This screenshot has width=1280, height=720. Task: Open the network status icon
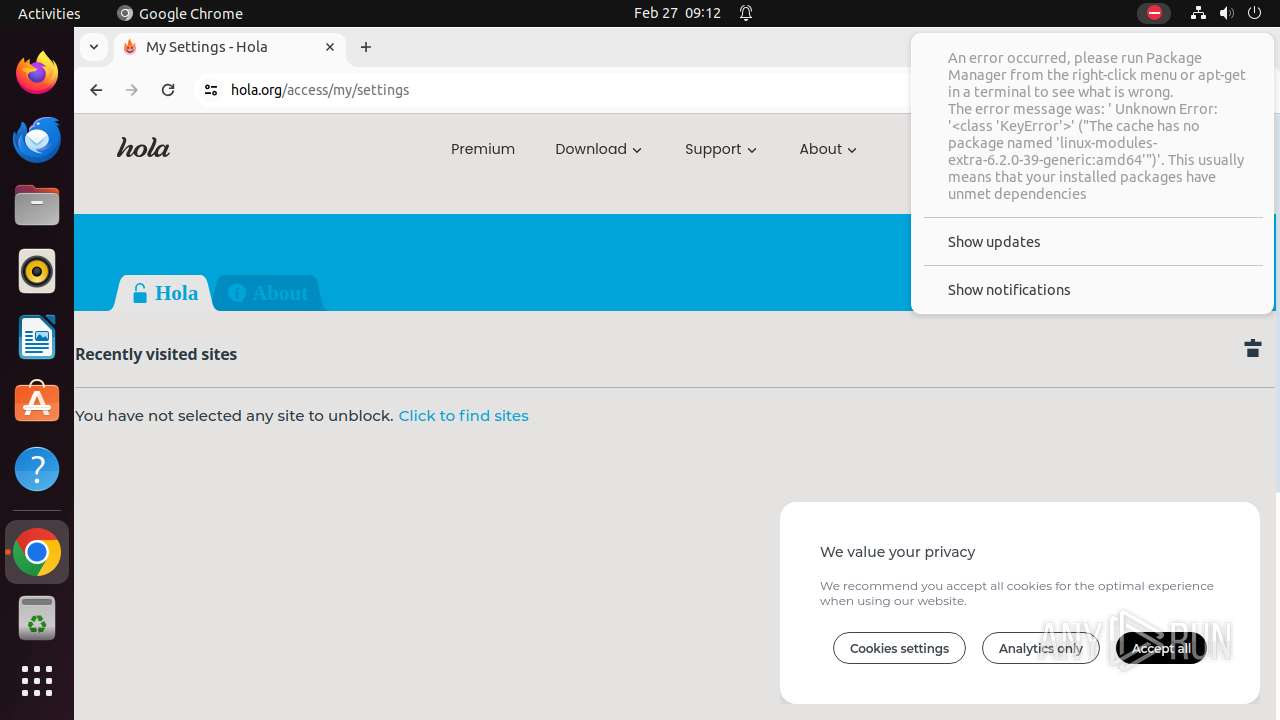(x=1198, y=13)
